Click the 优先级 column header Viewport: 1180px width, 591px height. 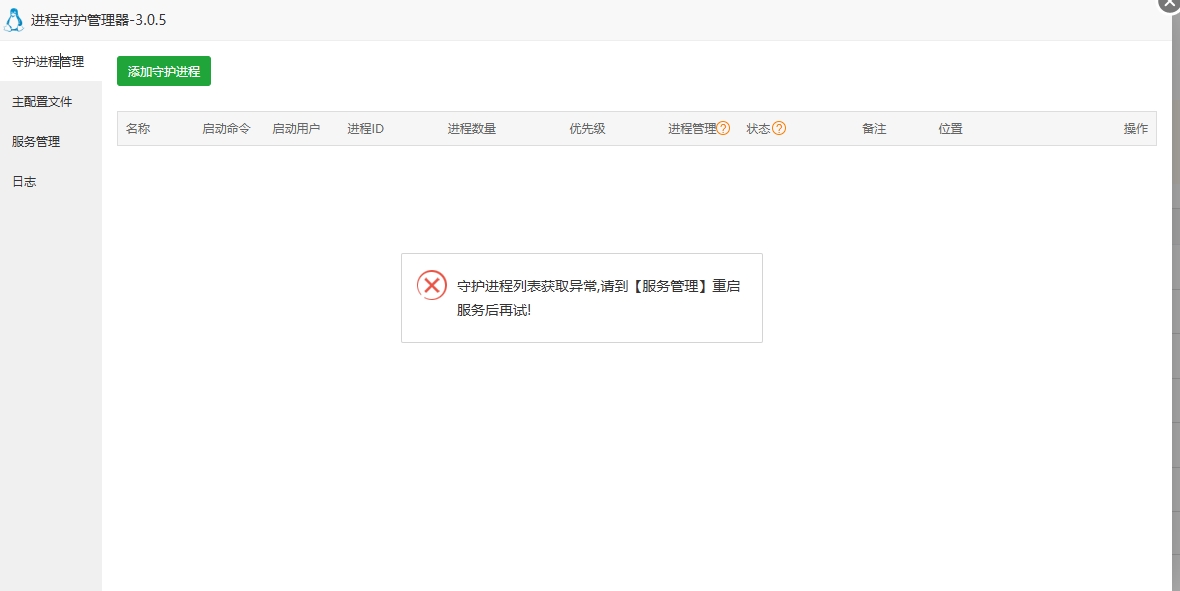(x=588, y=129)
